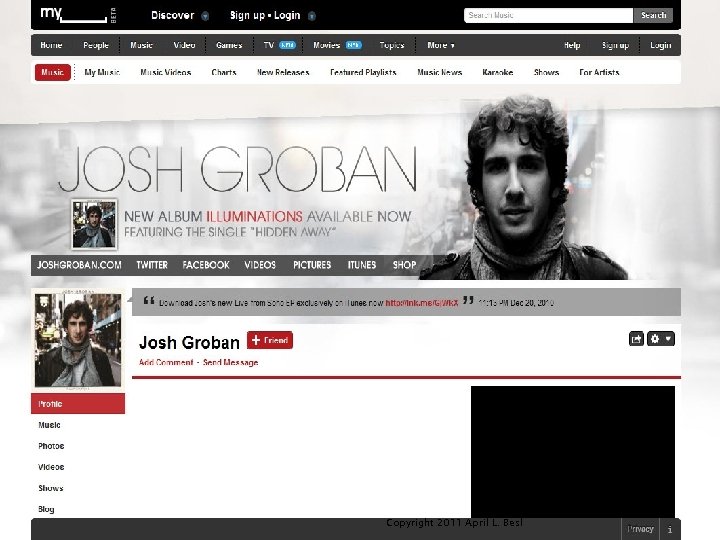Image resolution: width=720 pixels, height=540 pixels.
Task: Click the Discover header link
Action: [173, 16]
